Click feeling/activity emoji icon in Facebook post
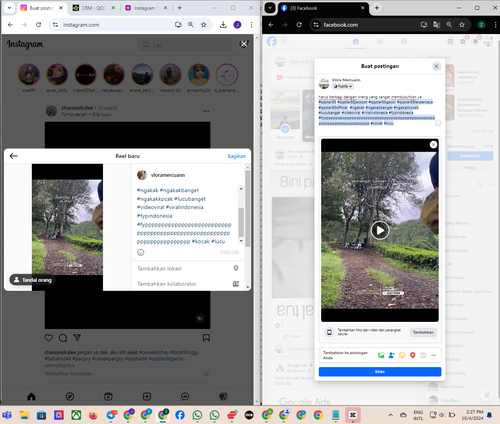The height and width of the screenshot is (424, 500). coord(402,355)
